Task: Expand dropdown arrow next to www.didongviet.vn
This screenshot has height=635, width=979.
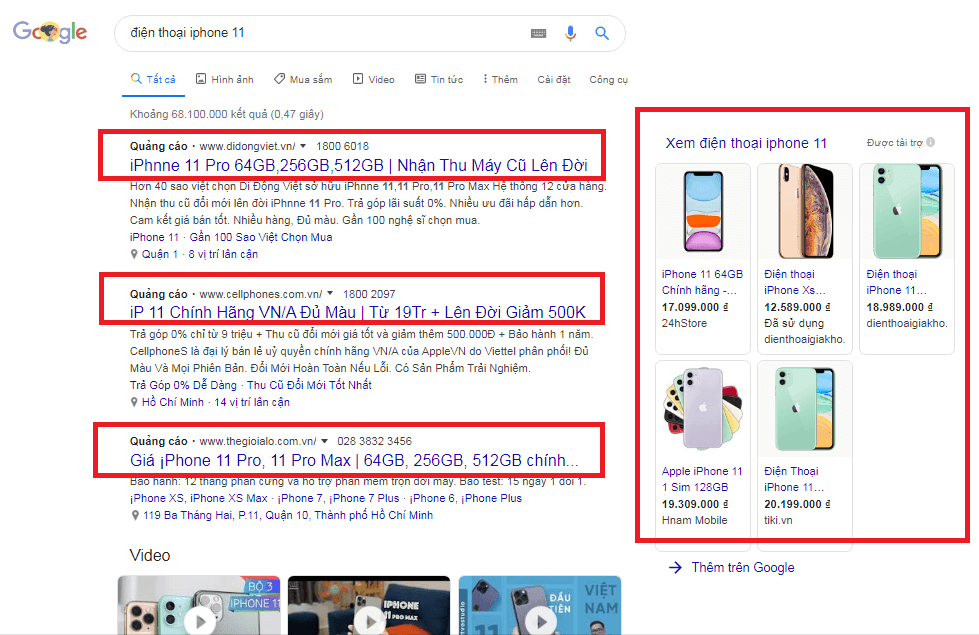Action: [303, 146]
